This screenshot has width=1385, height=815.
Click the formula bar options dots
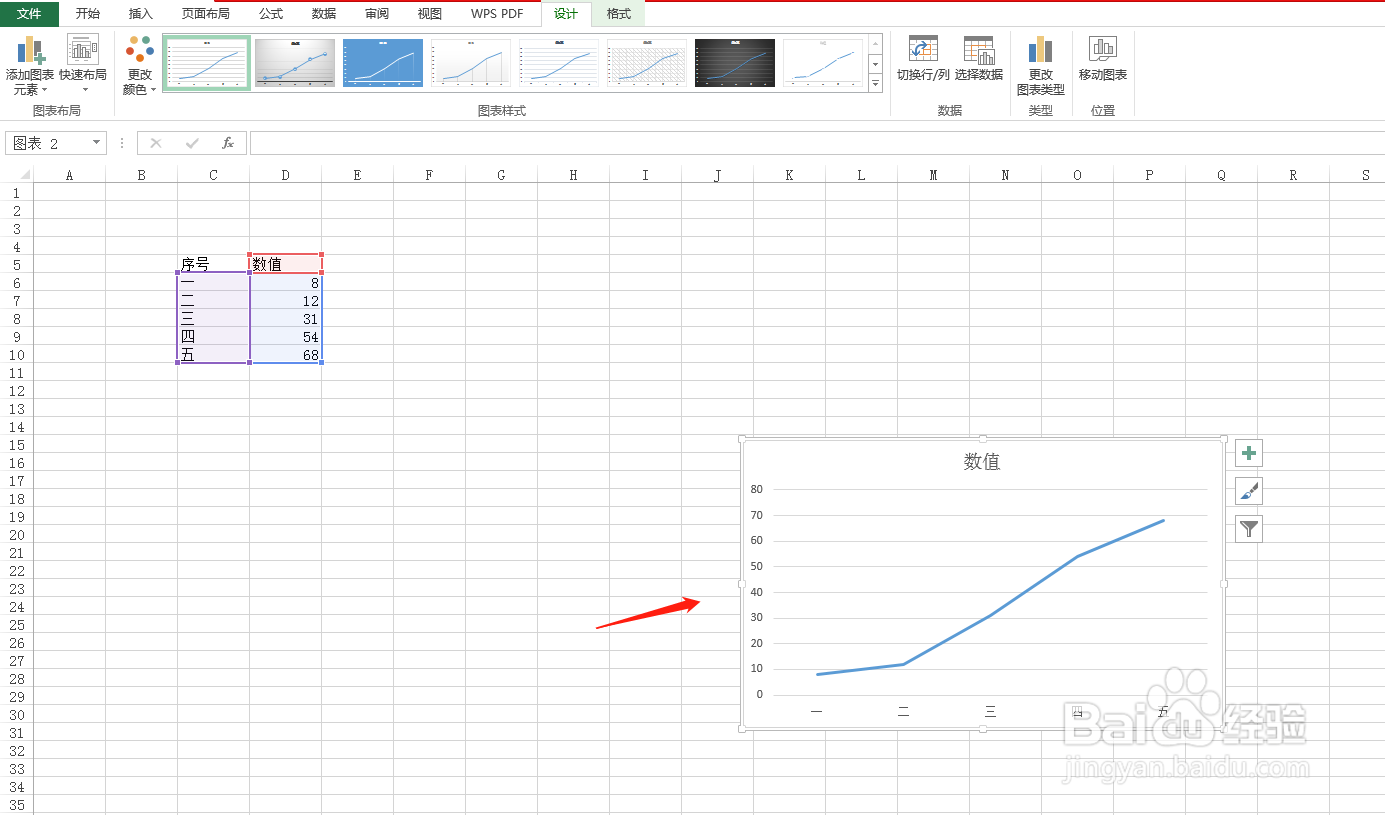(x=122, y=143)
